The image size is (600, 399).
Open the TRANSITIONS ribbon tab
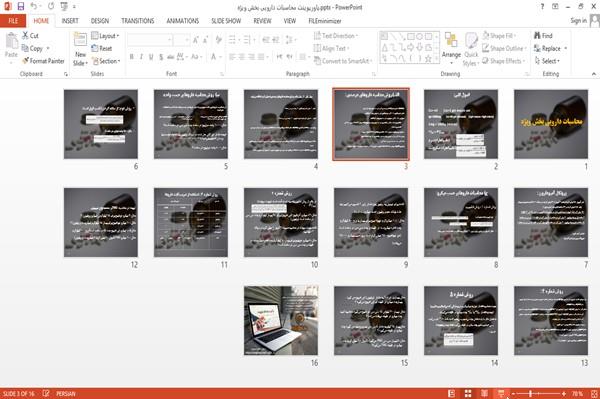(138, 21)
